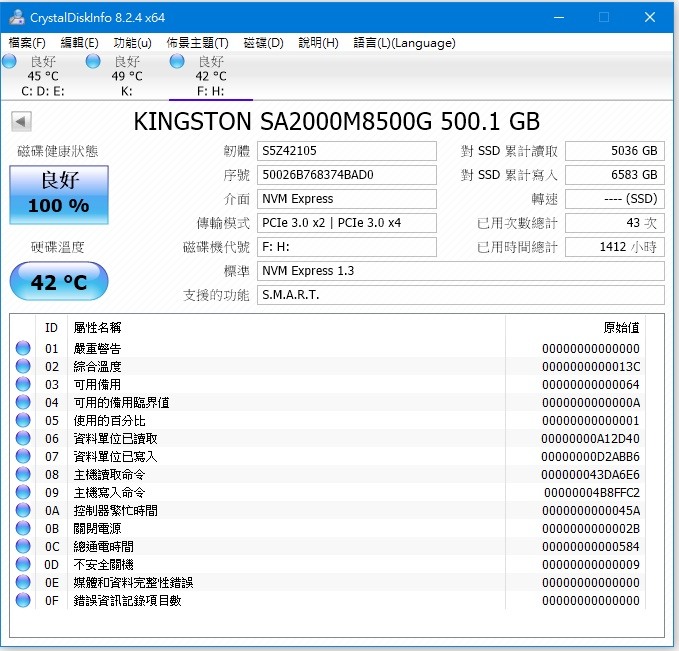This screenshot has height=651, width=679.
Task: Select raw value 00000004B8FFC2
Action: (592, 493)
